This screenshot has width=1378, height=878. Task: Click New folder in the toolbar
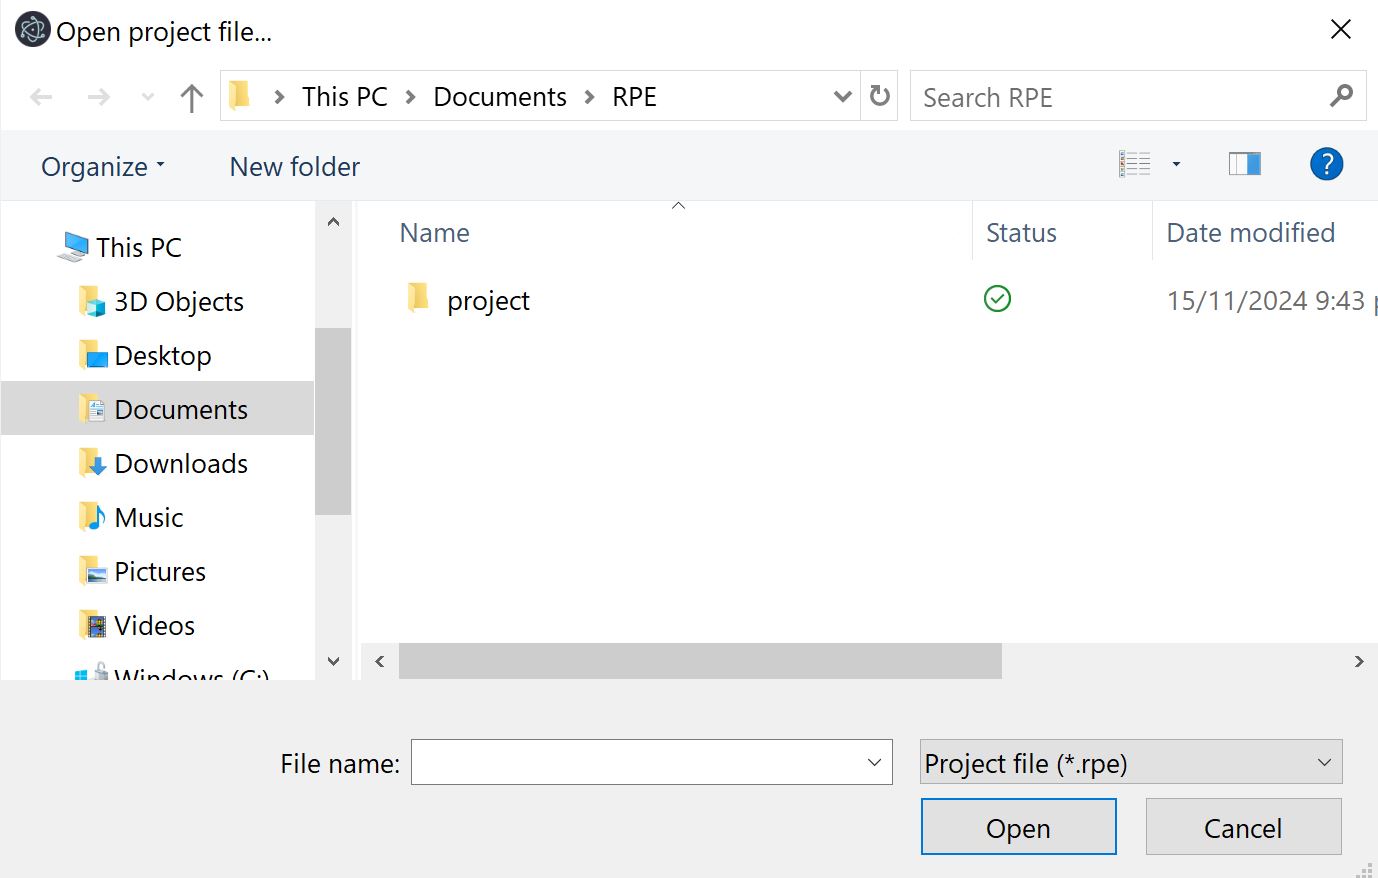coord(295,167)
